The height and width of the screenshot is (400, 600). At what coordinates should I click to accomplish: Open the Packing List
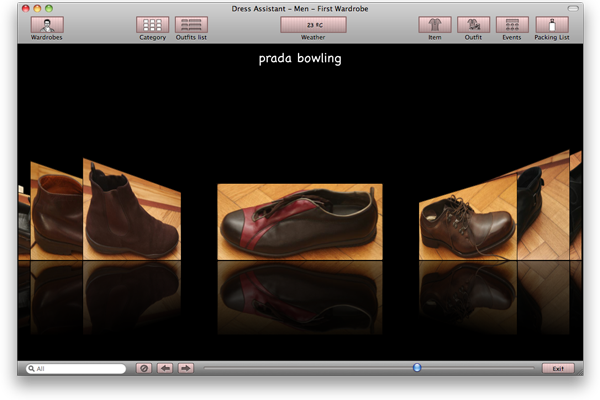coord(553,25)
